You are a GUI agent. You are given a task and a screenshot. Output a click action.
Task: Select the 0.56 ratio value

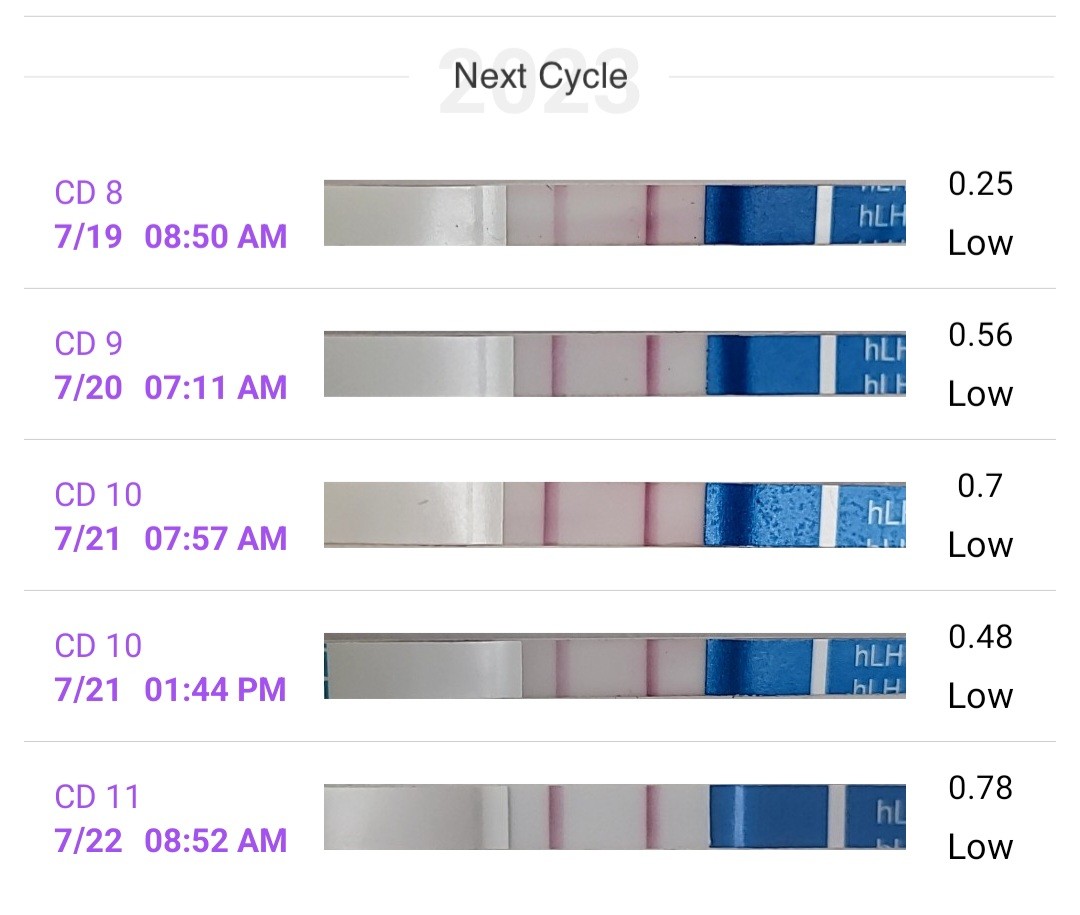pyautogui.click(x=980, y=335)
